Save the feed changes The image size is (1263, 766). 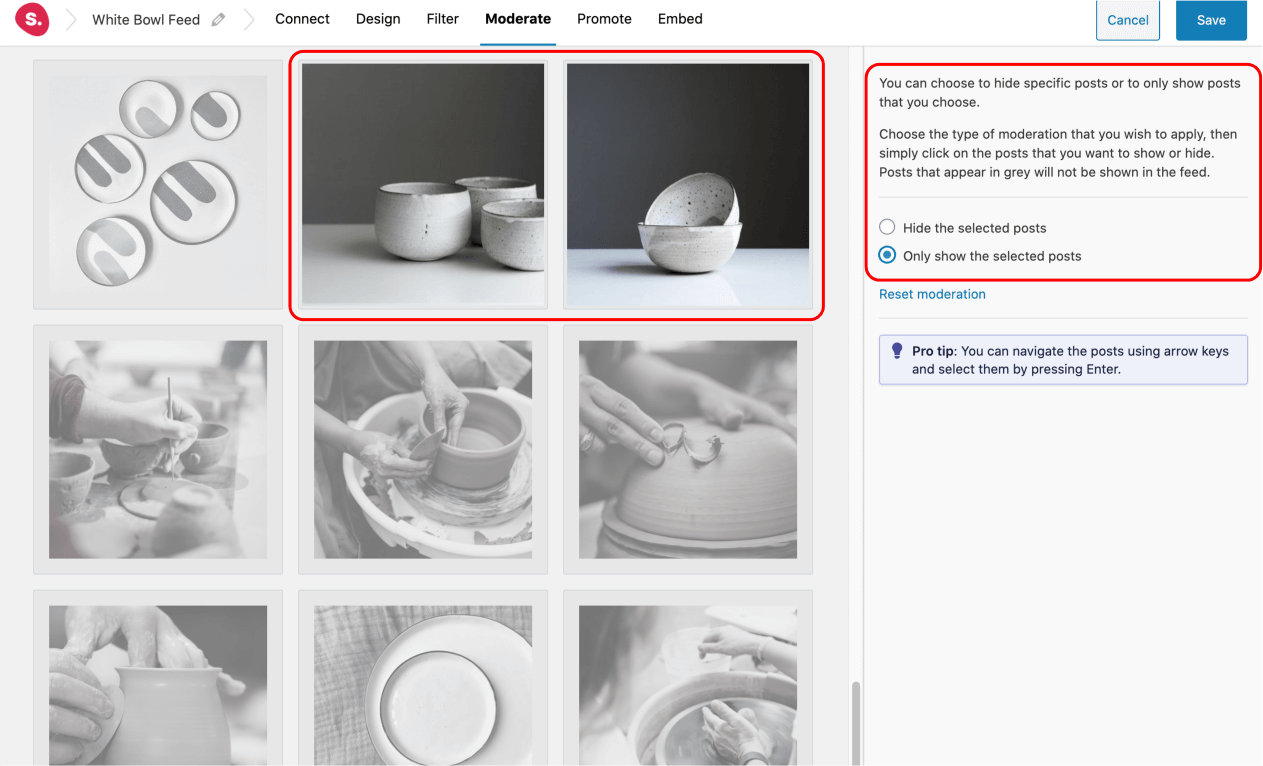click(x=1211, y=20)
